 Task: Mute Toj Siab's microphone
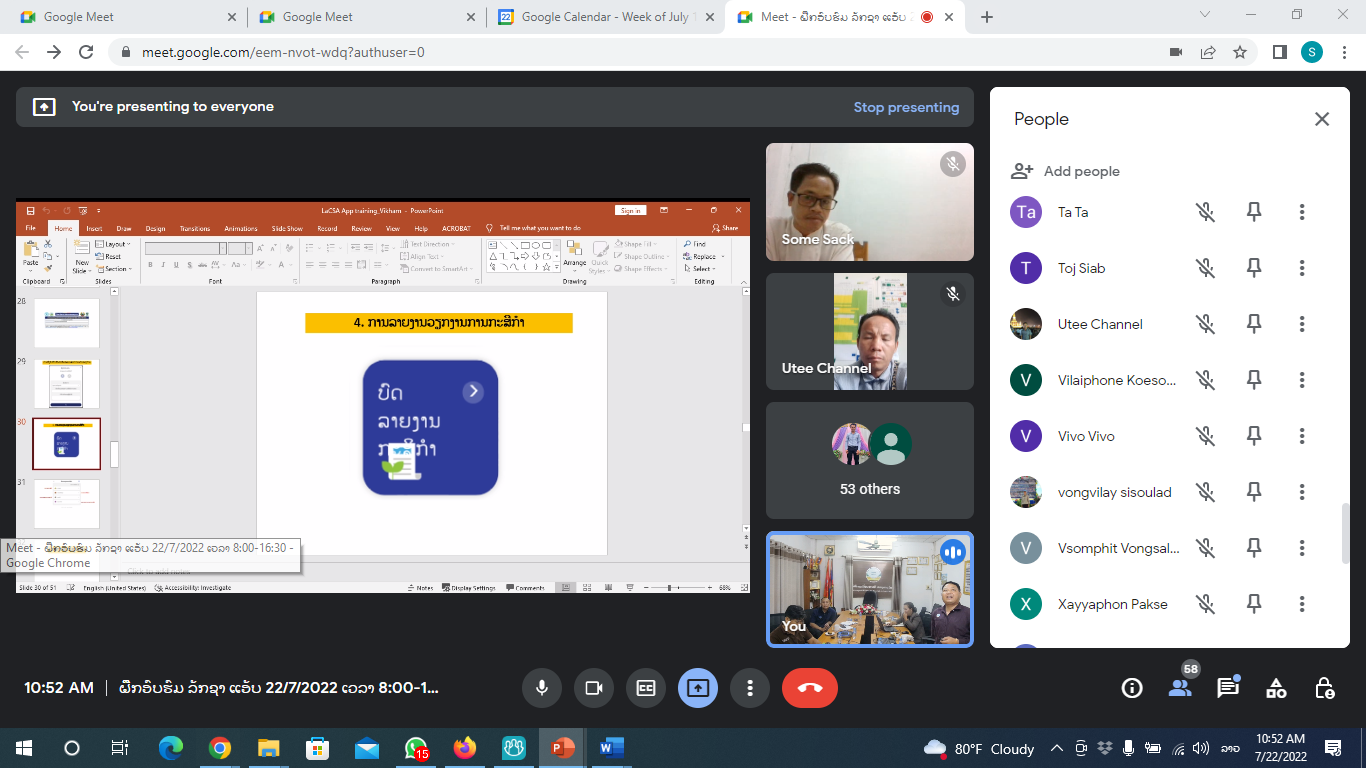(1206, 268)
